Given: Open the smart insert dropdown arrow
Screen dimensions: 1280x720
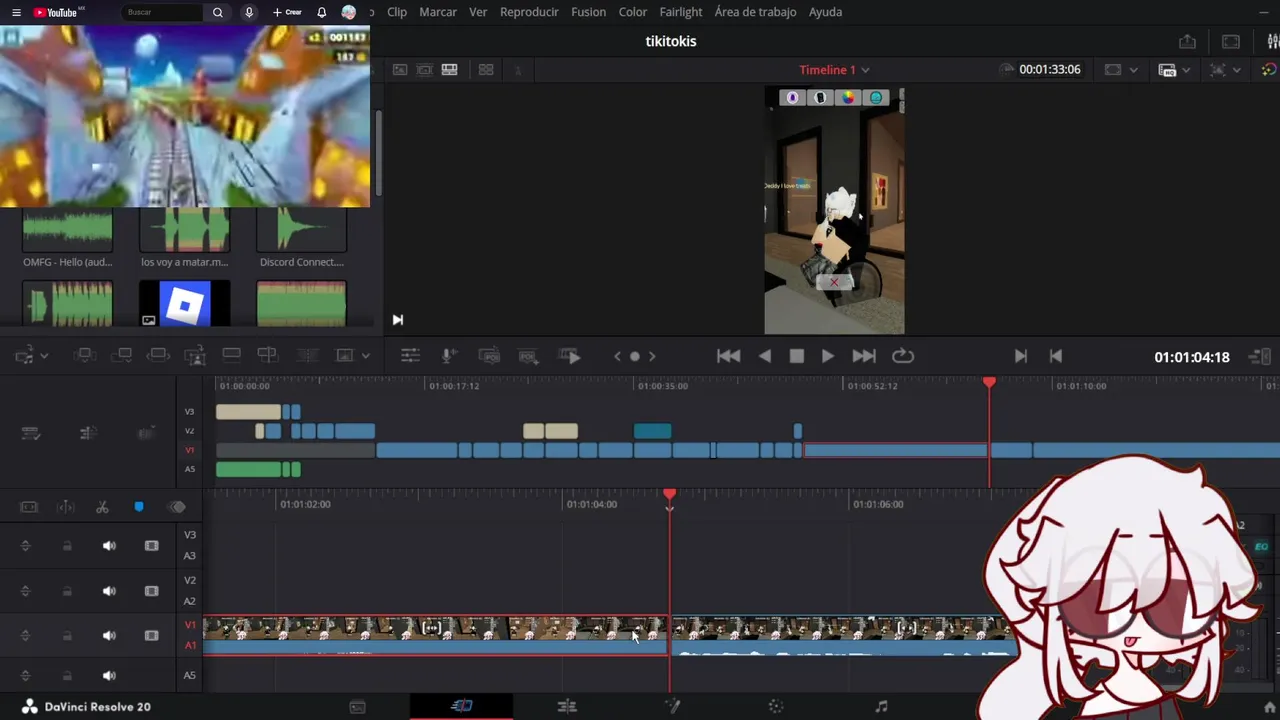Looking at the screenshot, I should click(x=44, y=356).
